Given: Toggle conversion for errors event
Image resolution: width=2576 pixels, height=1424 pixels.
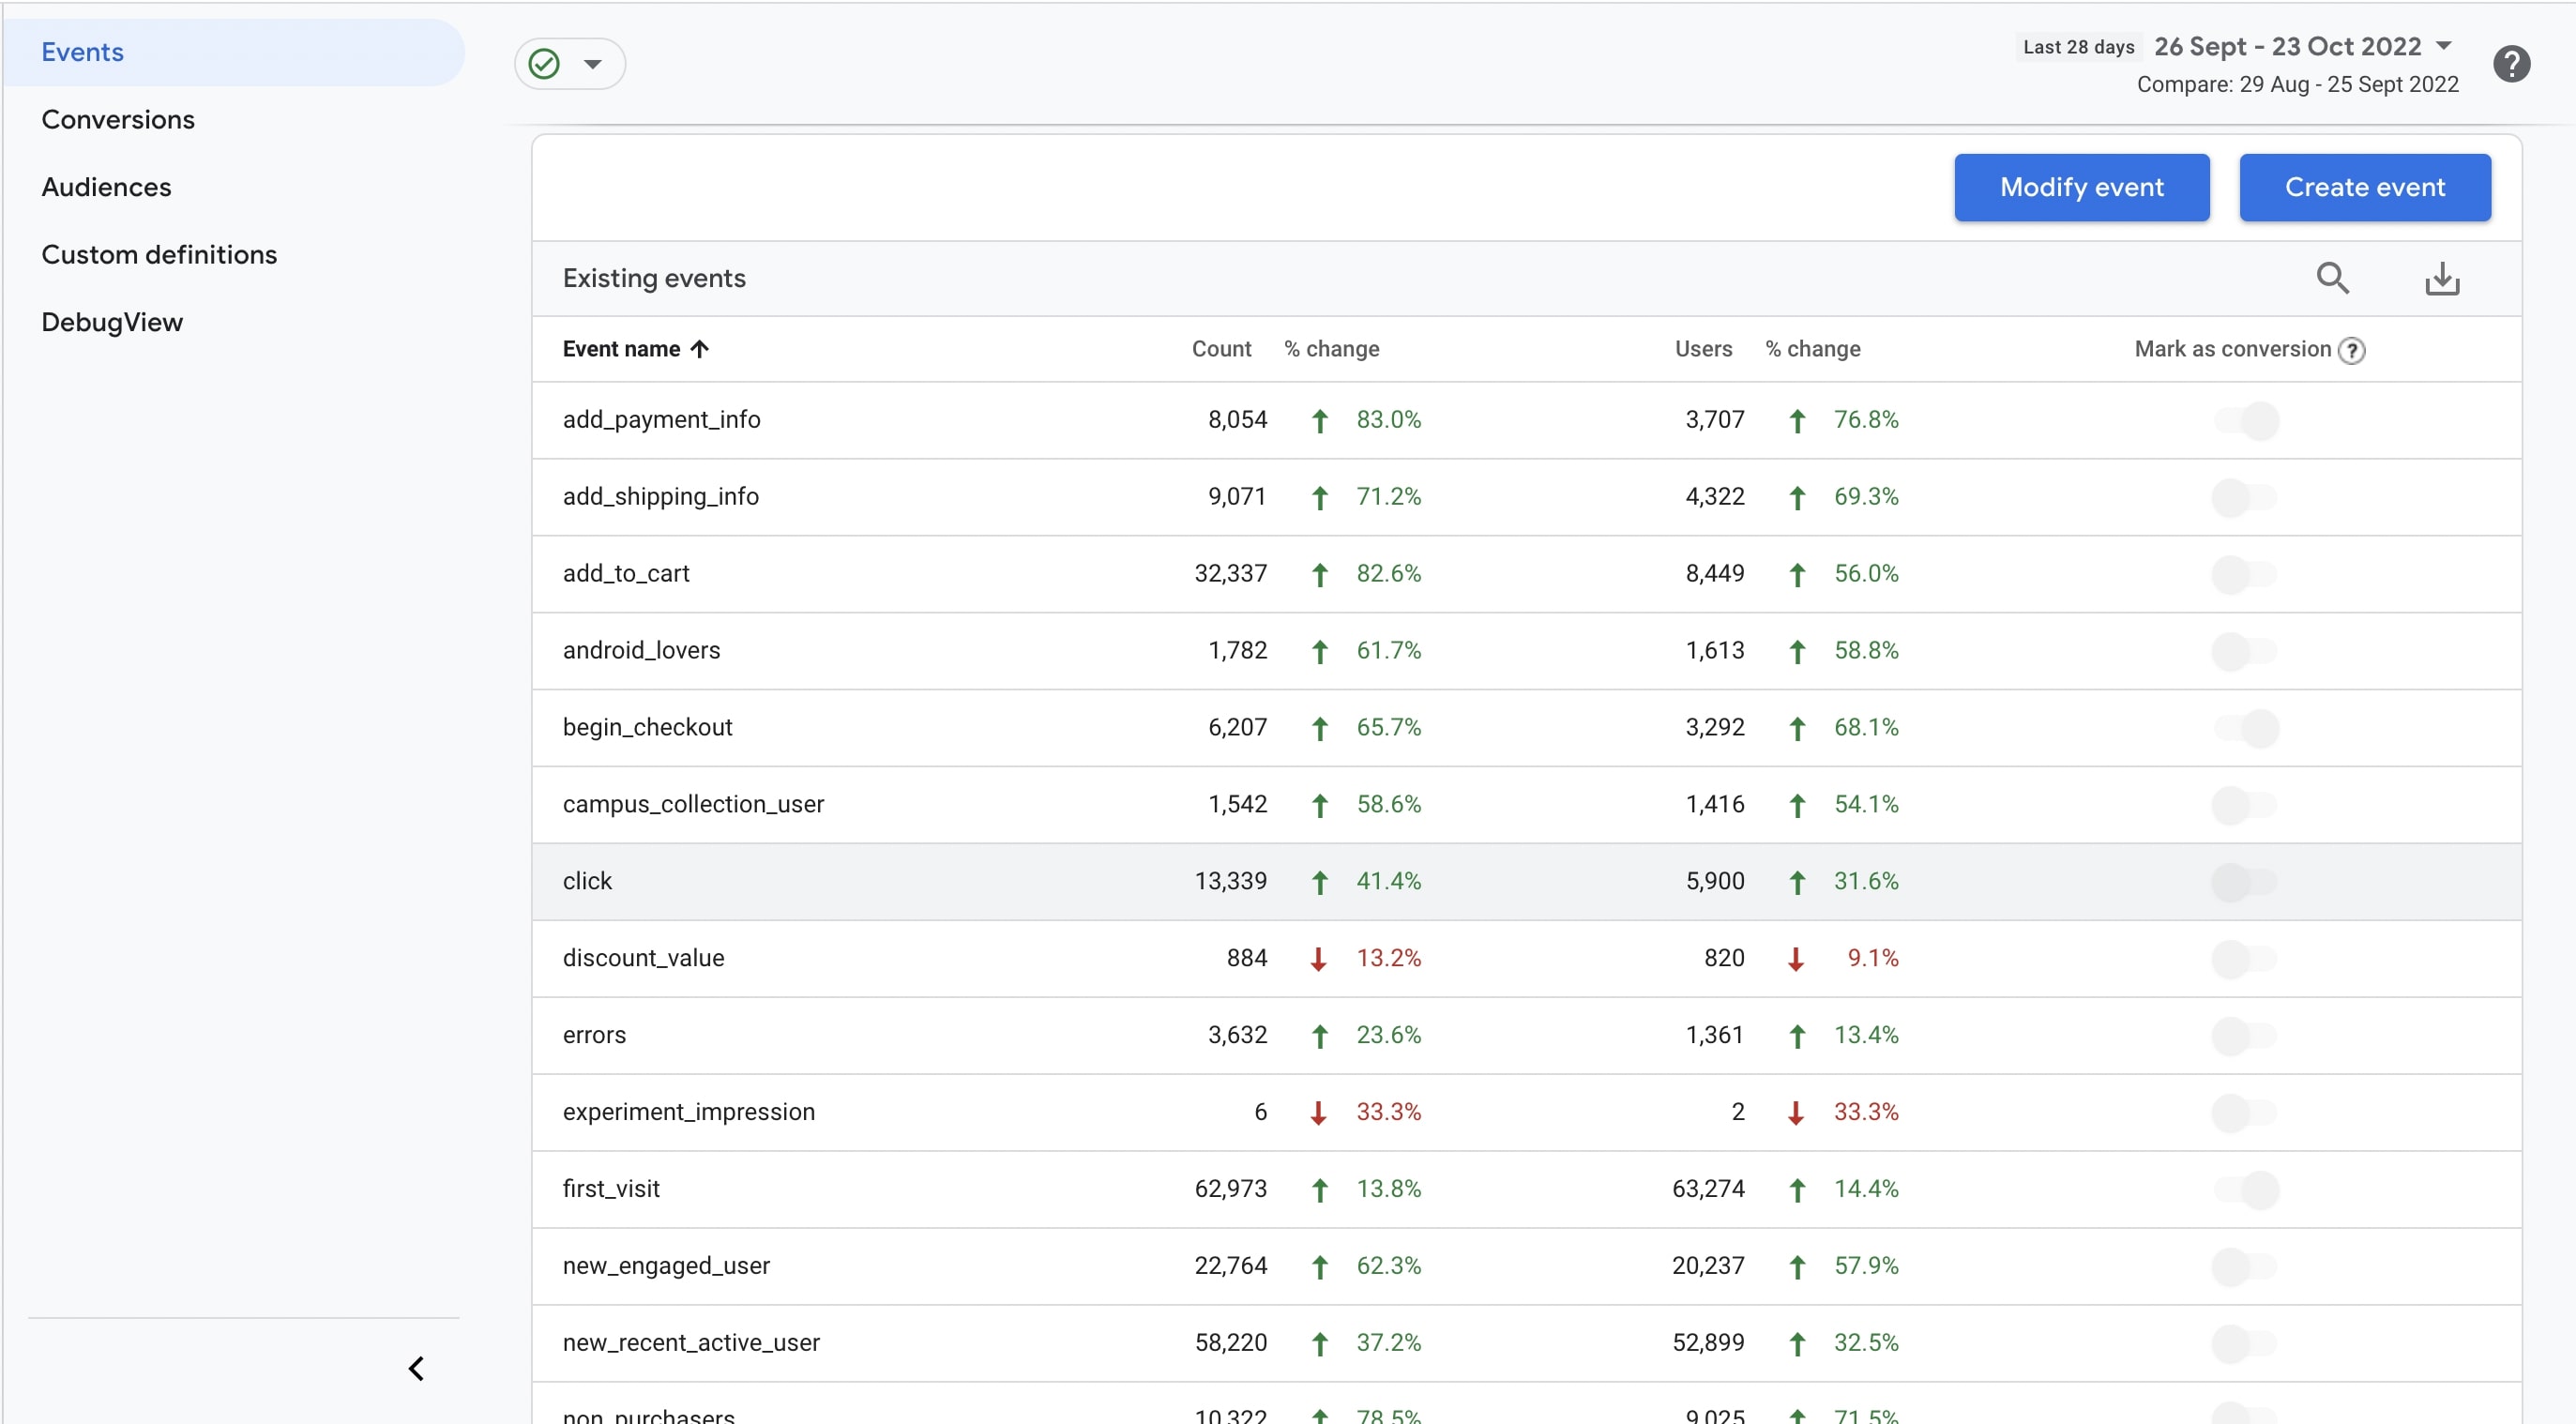Looking at the screenshot, I should click(2246, 1036).
